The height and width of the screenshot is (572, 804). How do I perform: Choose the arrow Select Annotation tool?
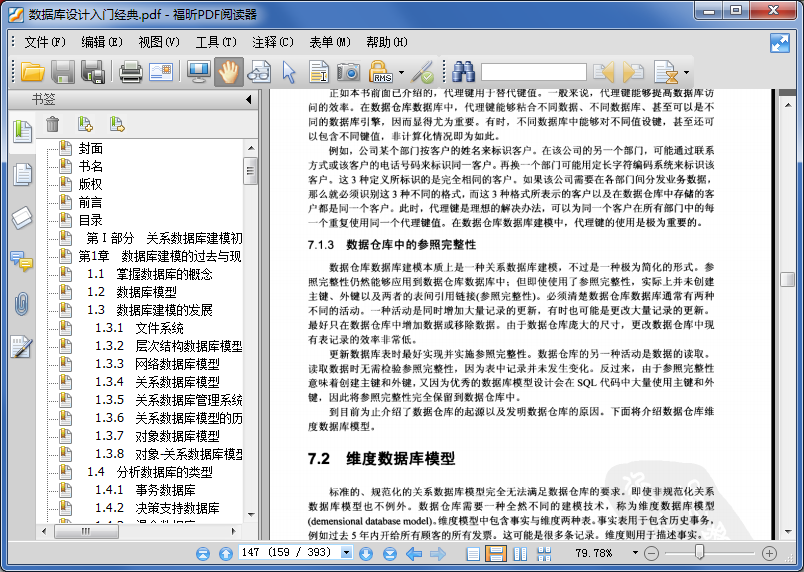(x=289, y=72)
